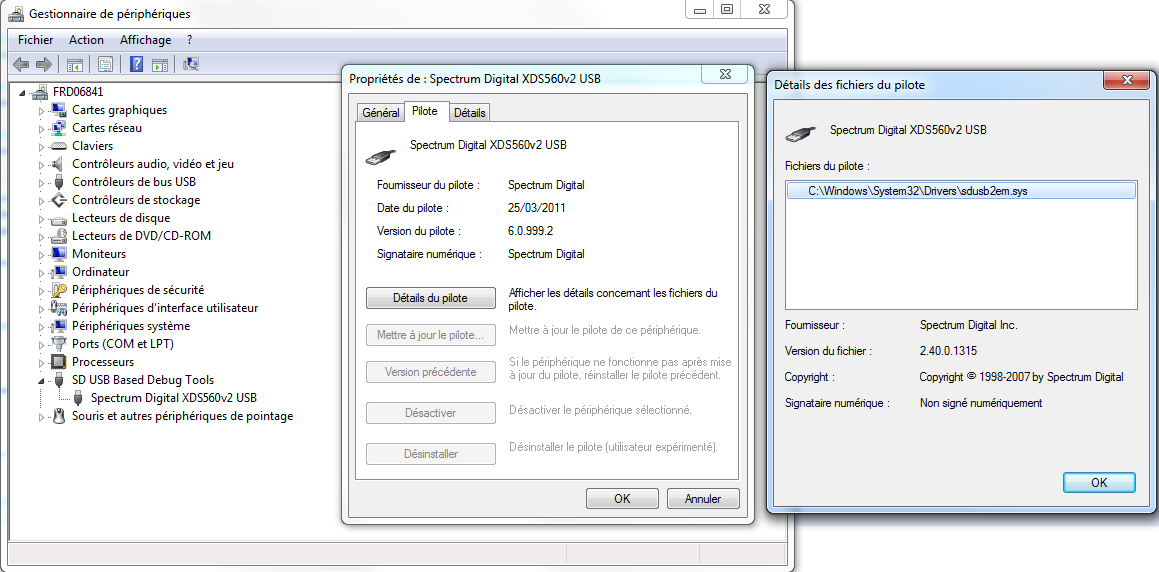Scan for hardware changes toolbar icon
Viewport: 1159px width, 572px height.
[x=191, y=64]
